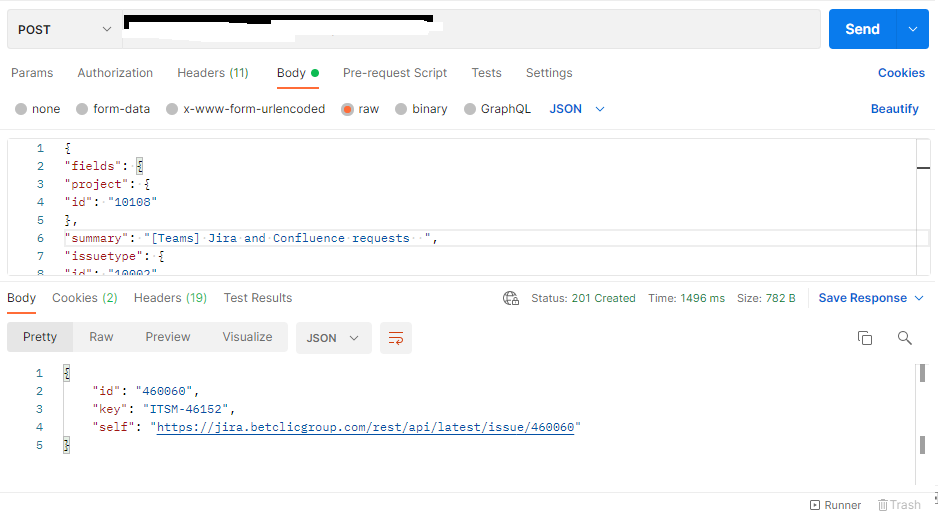
Task: Select the response Body tab
Action: [22, 298]
